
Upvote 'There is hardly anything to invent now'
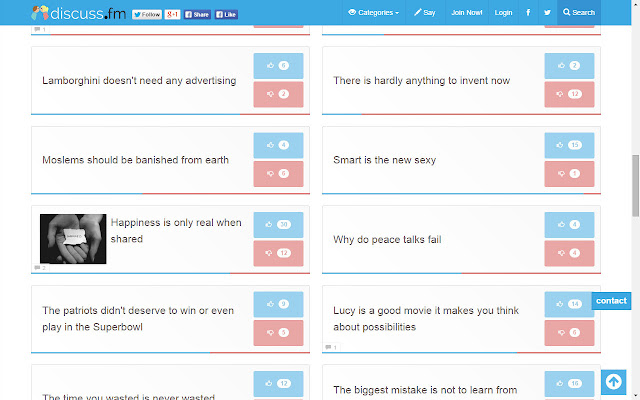point(569,66)
